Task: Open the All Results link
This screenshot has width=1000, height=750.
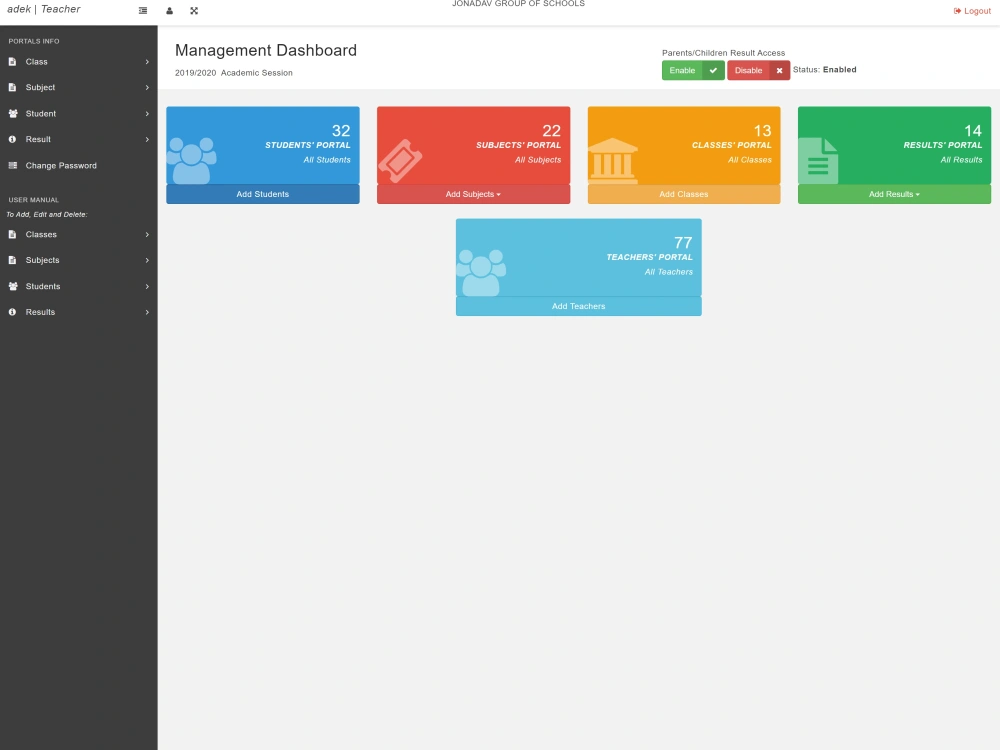Action: 961,160
